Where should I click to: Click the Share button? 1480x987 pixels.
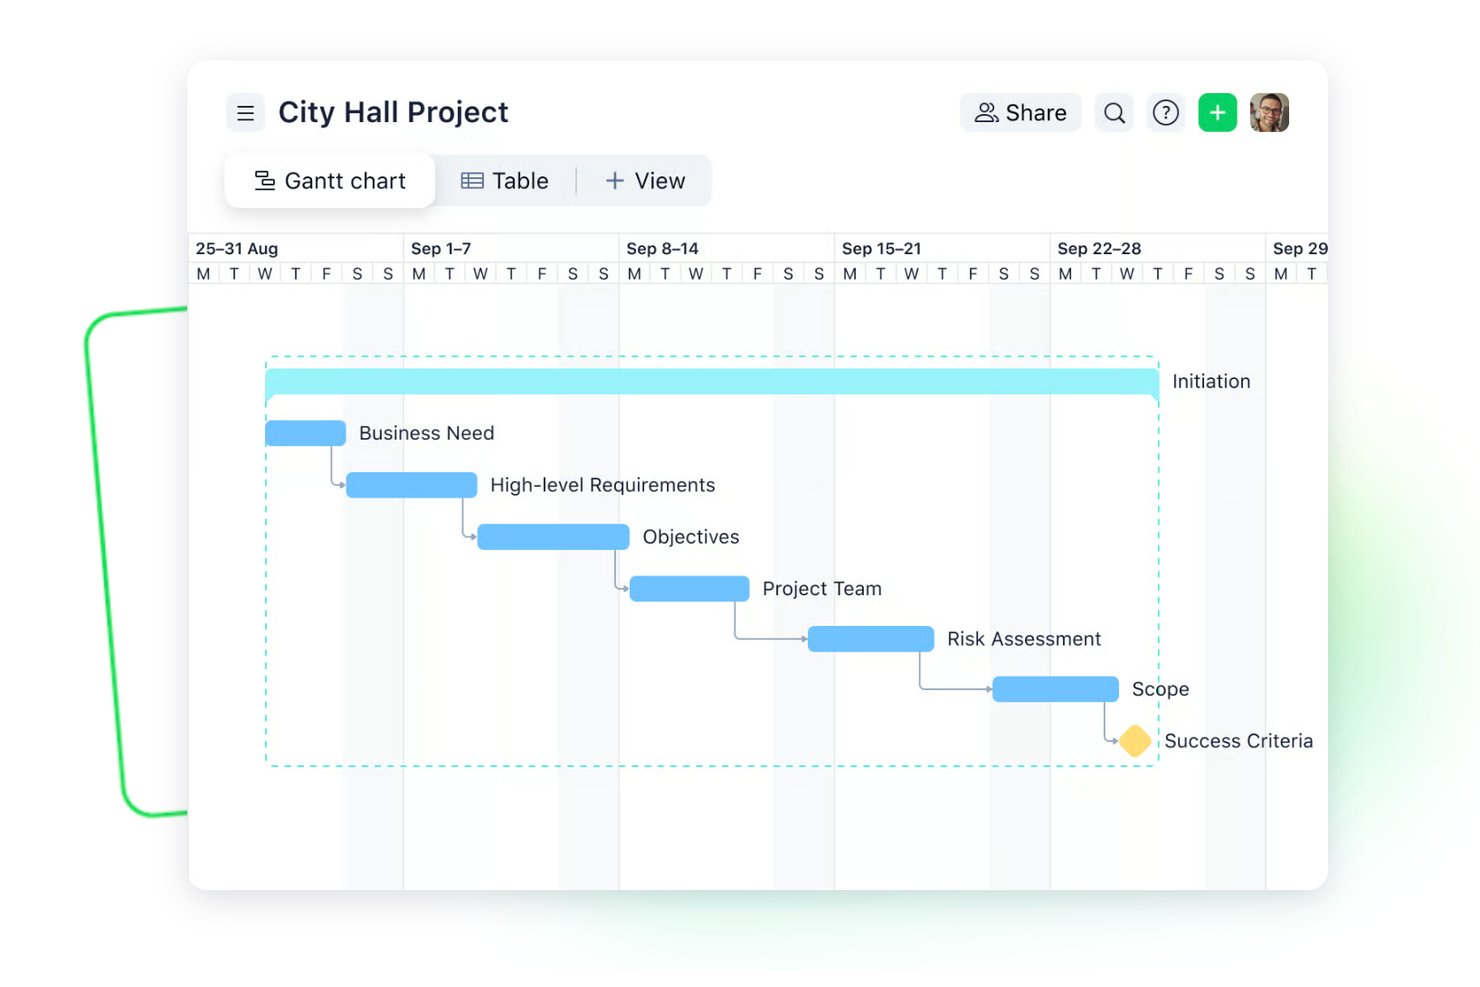coord(1020,113)
